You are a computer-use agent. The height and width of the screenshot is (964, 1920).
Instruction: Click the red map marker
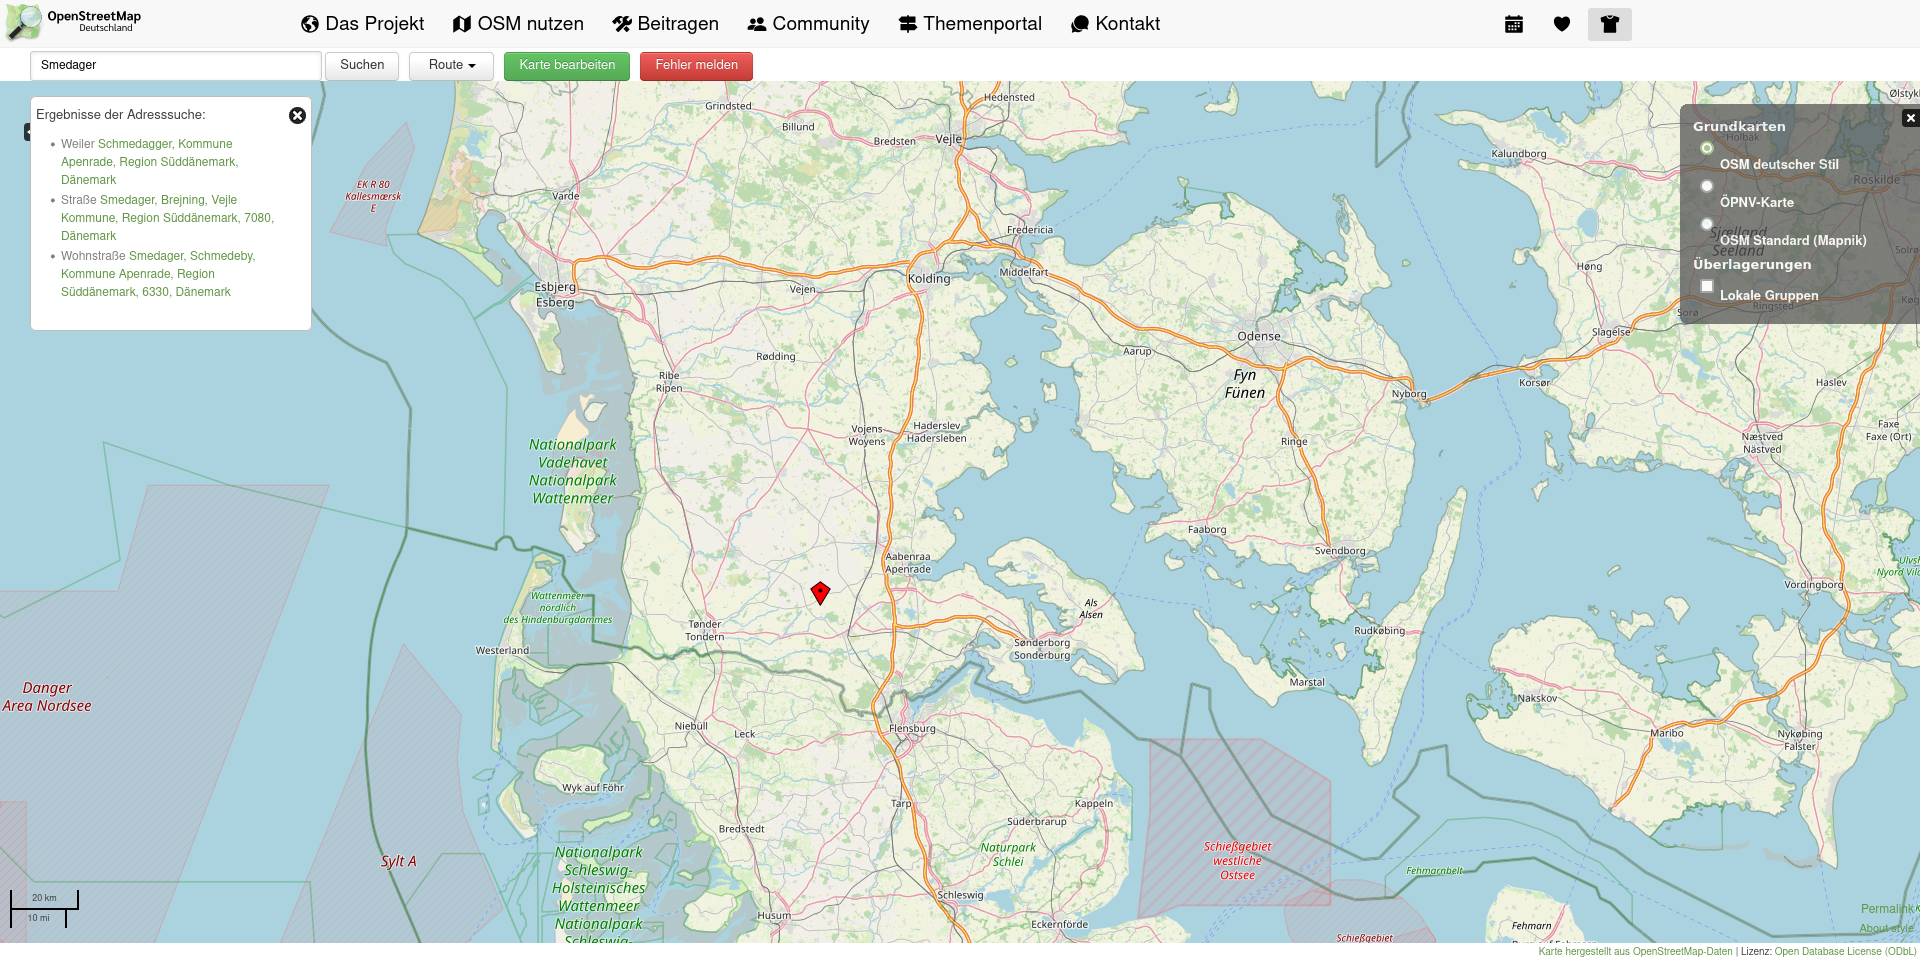(x=820, y=593)
